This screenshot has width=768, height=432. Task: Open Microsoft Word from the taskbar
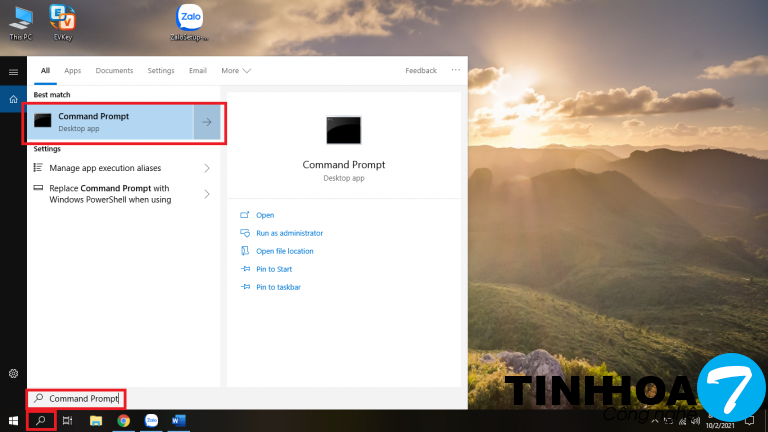pos(178,421)
